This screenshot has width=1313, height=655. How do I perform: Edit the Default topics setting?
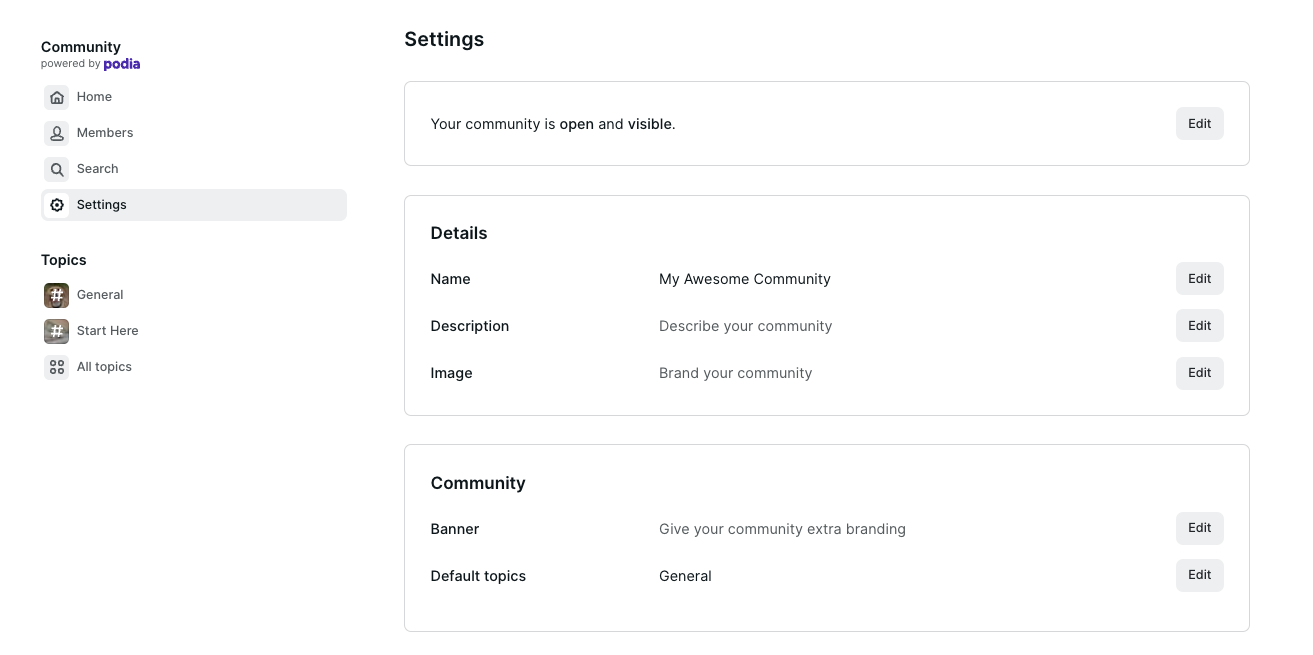tap(1199, 575)
